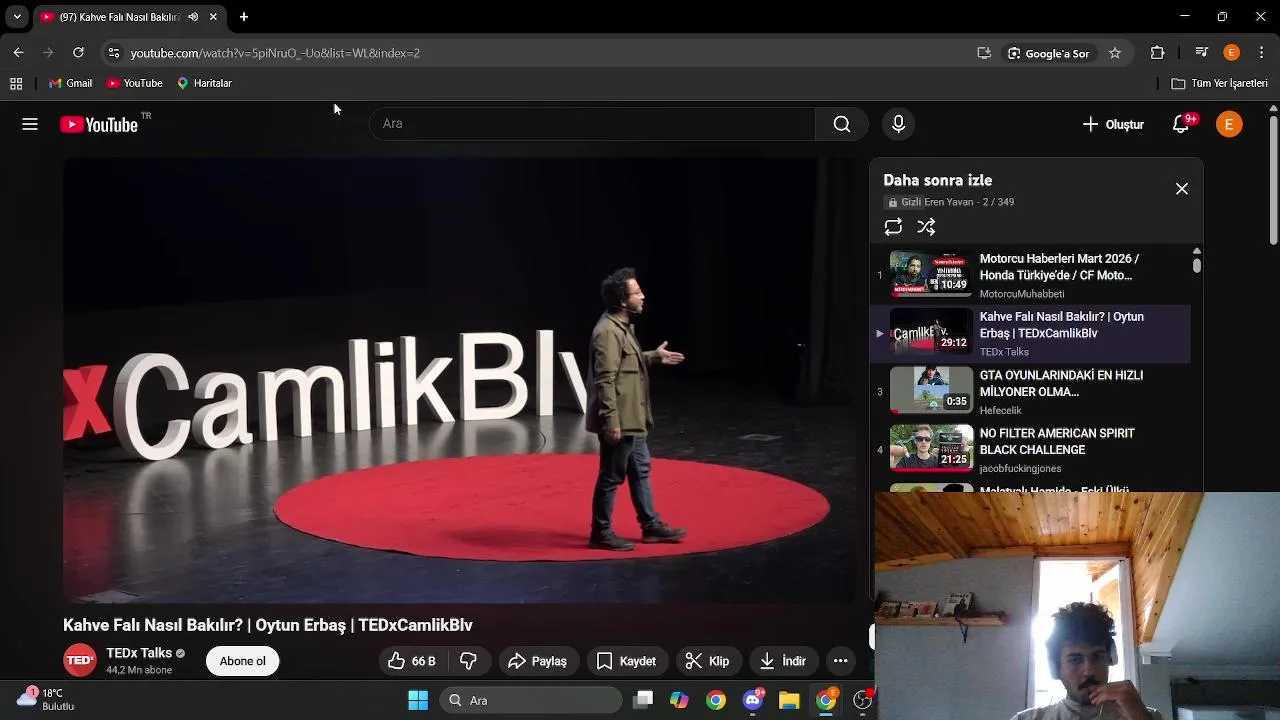Go back in browser history
Viewport: 1280px width, 720px height.
click(19, 53)
